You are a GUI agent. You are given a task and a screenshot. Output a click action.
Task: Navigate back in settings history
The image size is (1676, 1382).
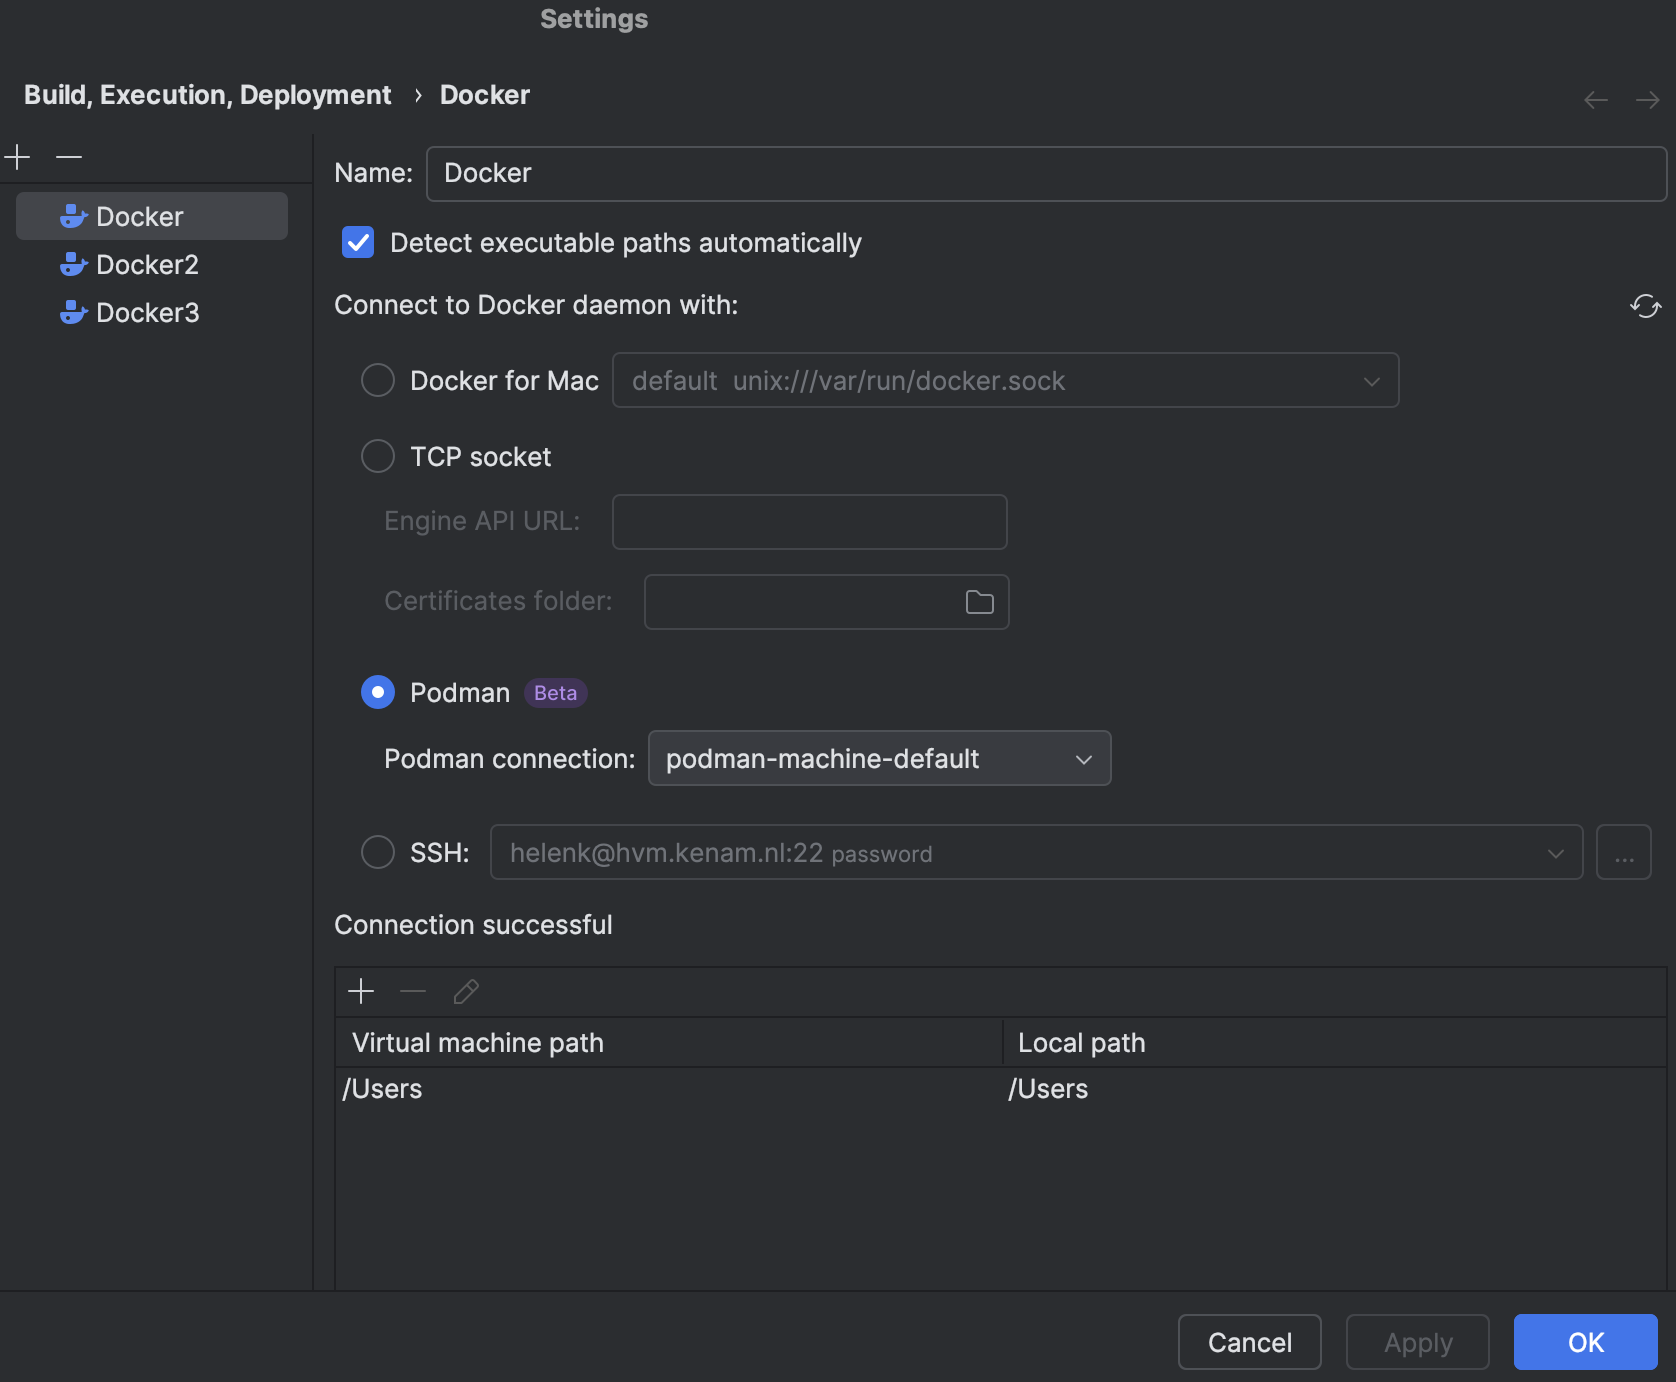click(1594, 99)
